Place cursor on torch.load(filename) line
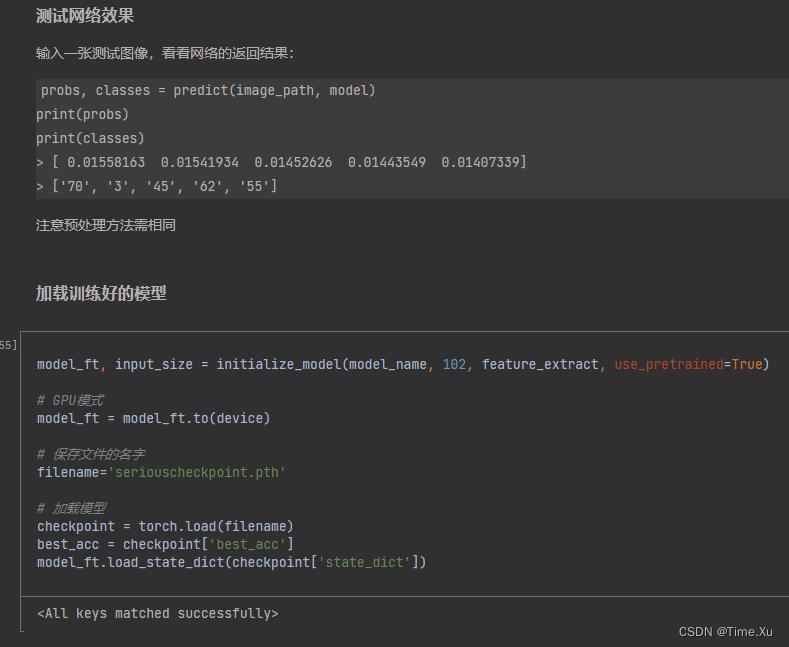 click(165, 526)
